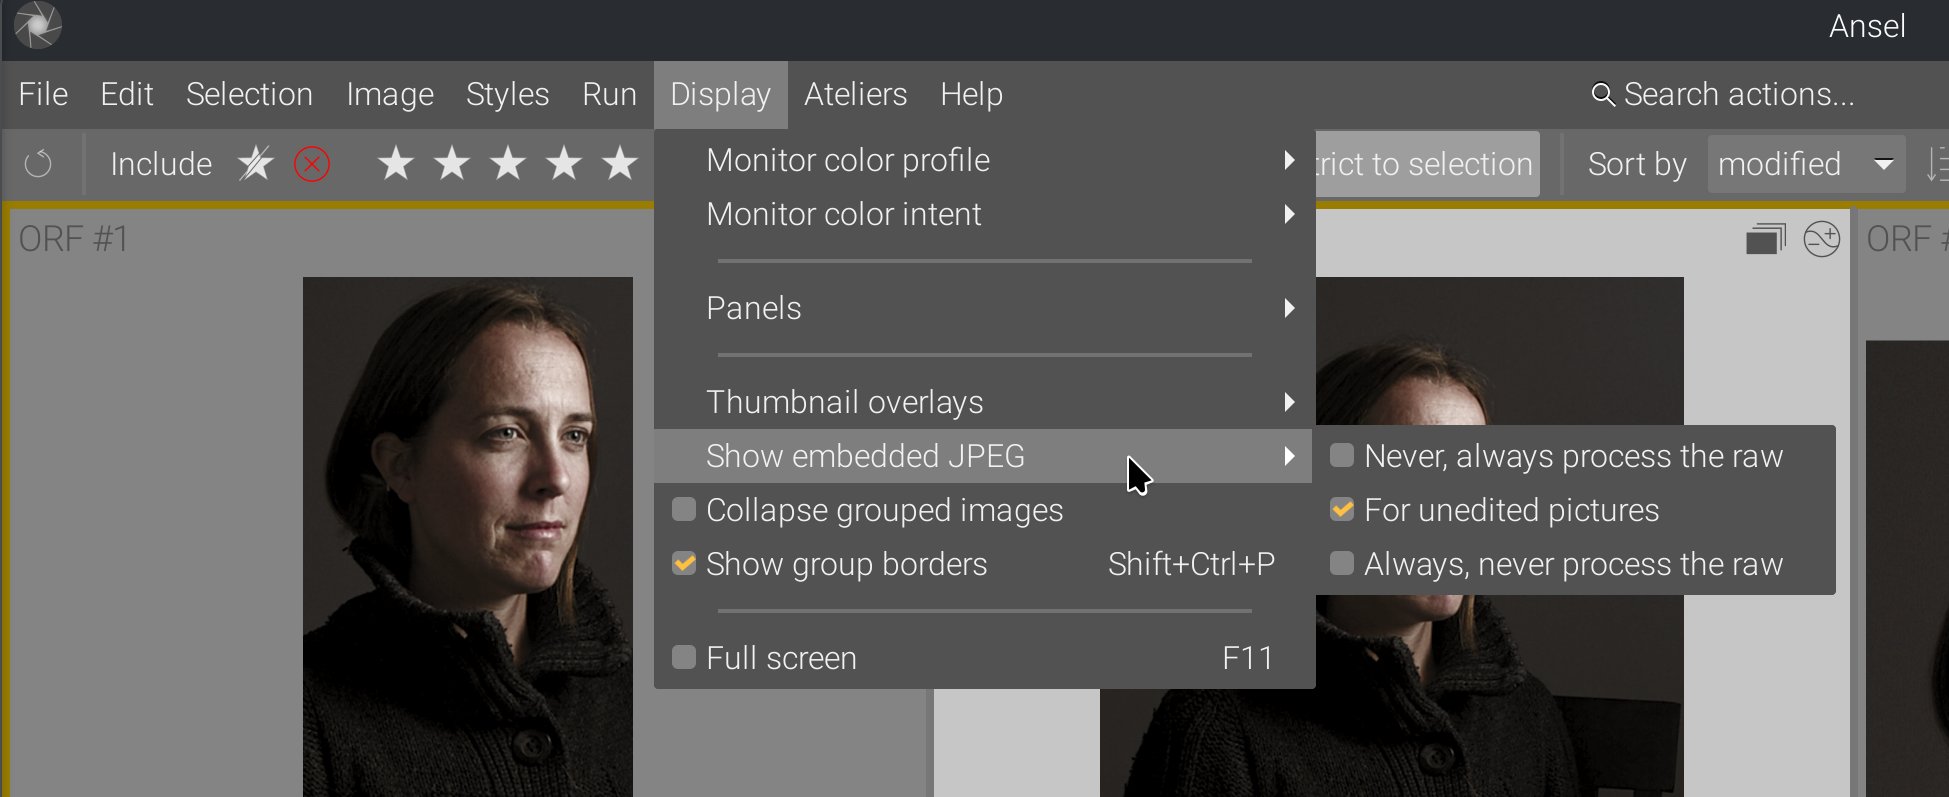Click the Ansel aperture logo icon

coord(38,26)
